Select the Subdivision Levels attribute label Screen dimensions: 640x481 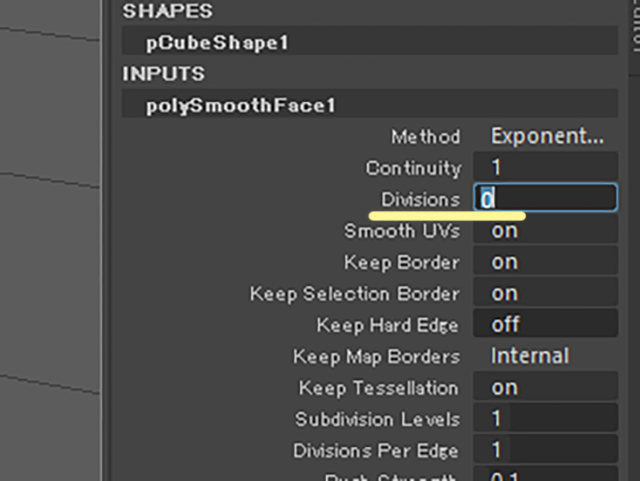point(378,419)
